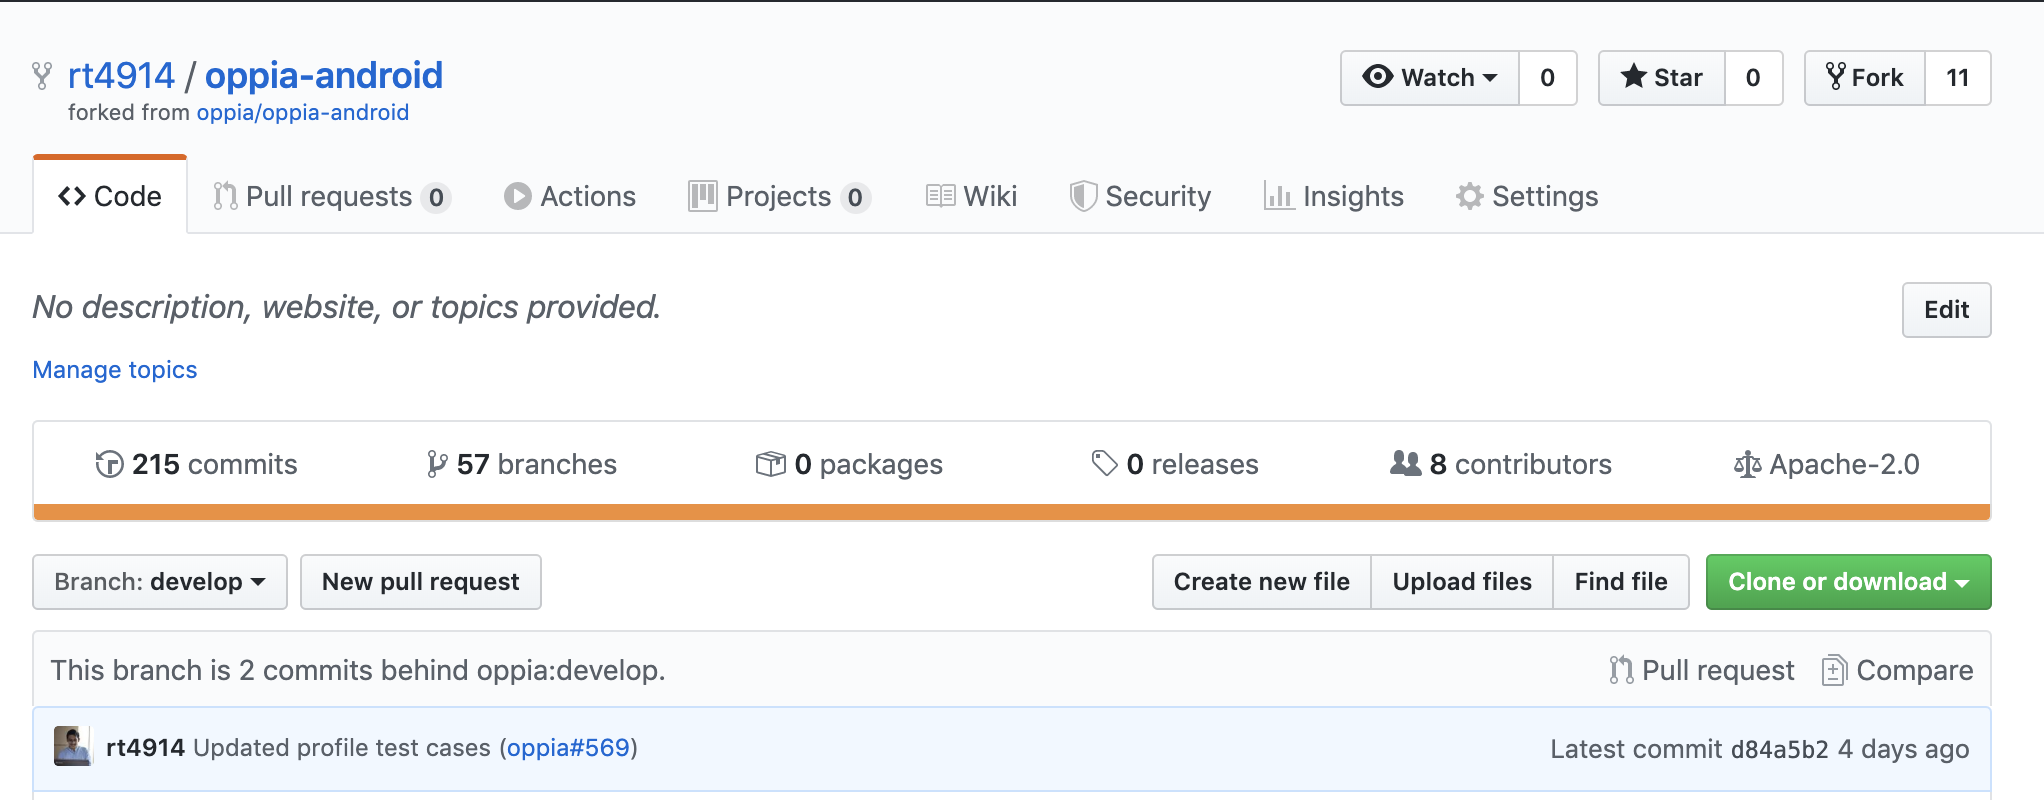Click the scales law icon beside Apache-2.0
This screenshot has width=2044, height=800.
(1748, 464)
